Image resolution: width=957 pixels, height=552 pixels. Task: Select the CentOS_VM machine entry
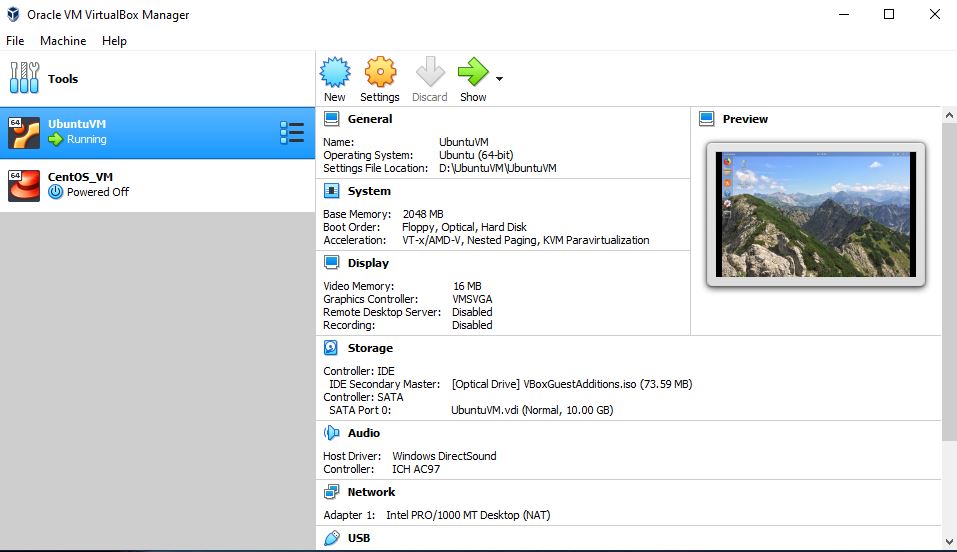(157, 185)
